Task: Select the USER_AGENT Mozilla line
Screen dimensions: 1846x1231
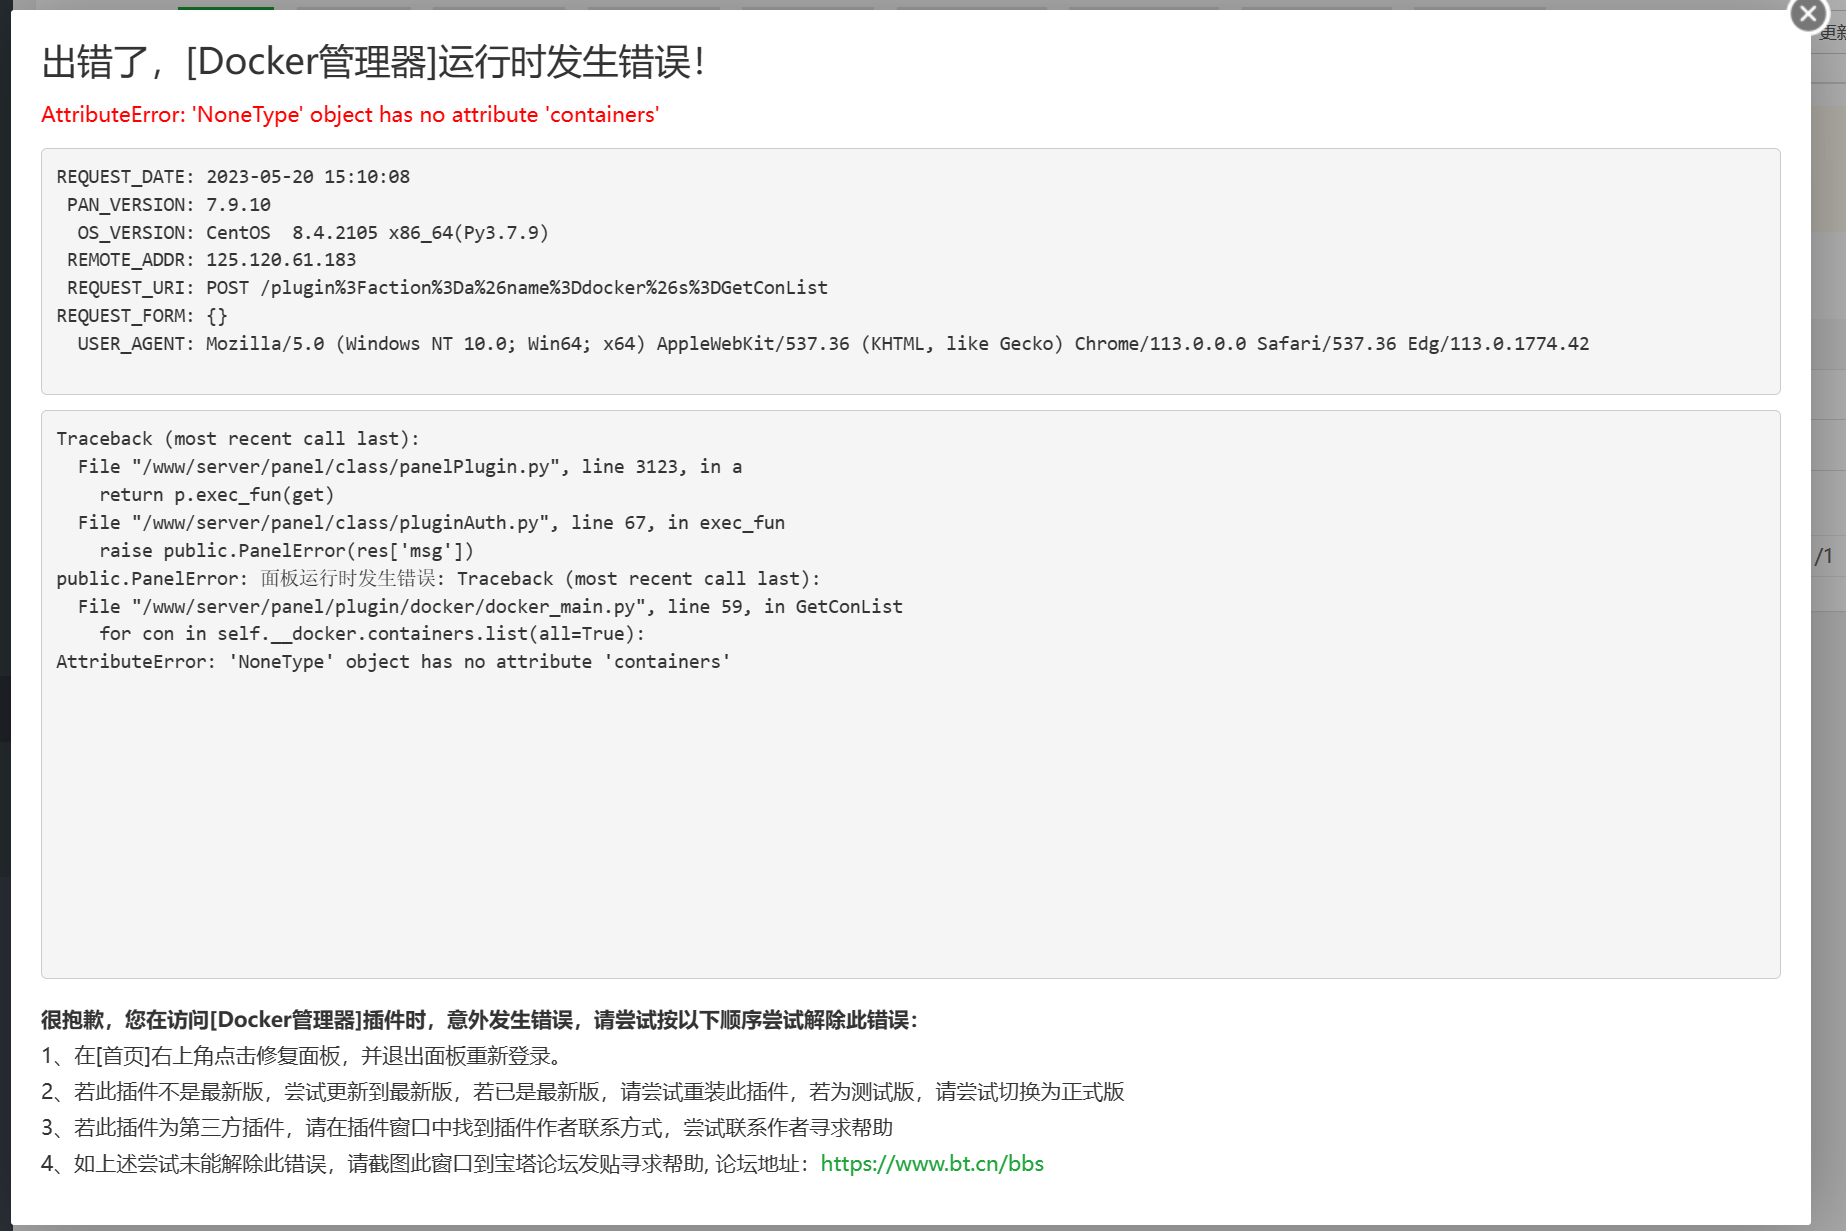Action: (833, 344)
